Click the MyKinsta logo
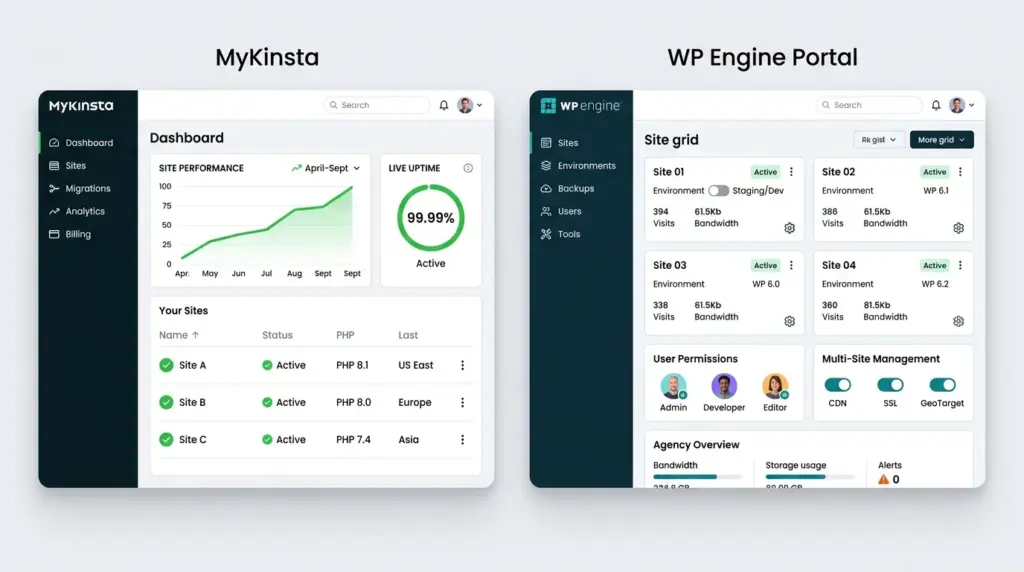 point(81,106)
